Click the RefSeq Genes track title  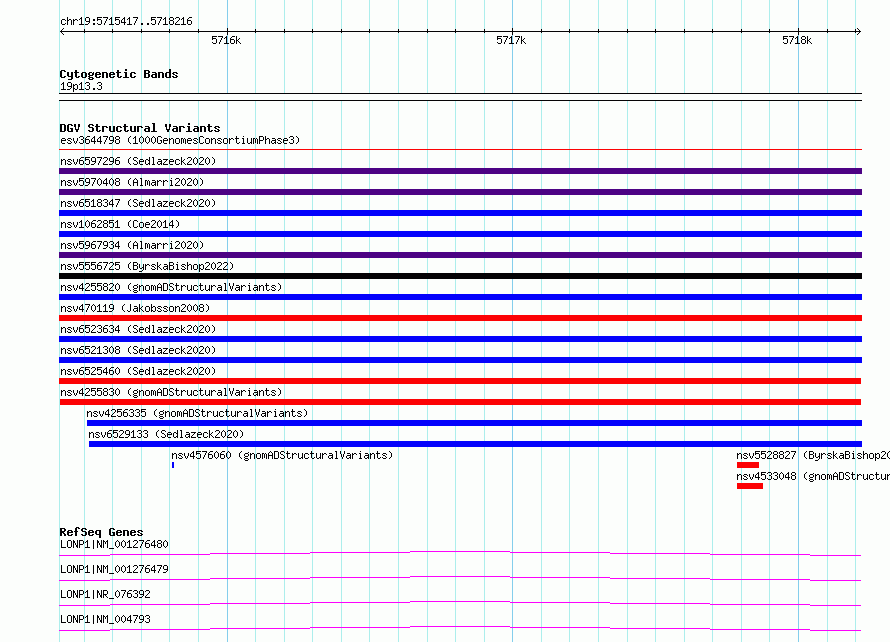pyautogui.click(x=101, y=532)
